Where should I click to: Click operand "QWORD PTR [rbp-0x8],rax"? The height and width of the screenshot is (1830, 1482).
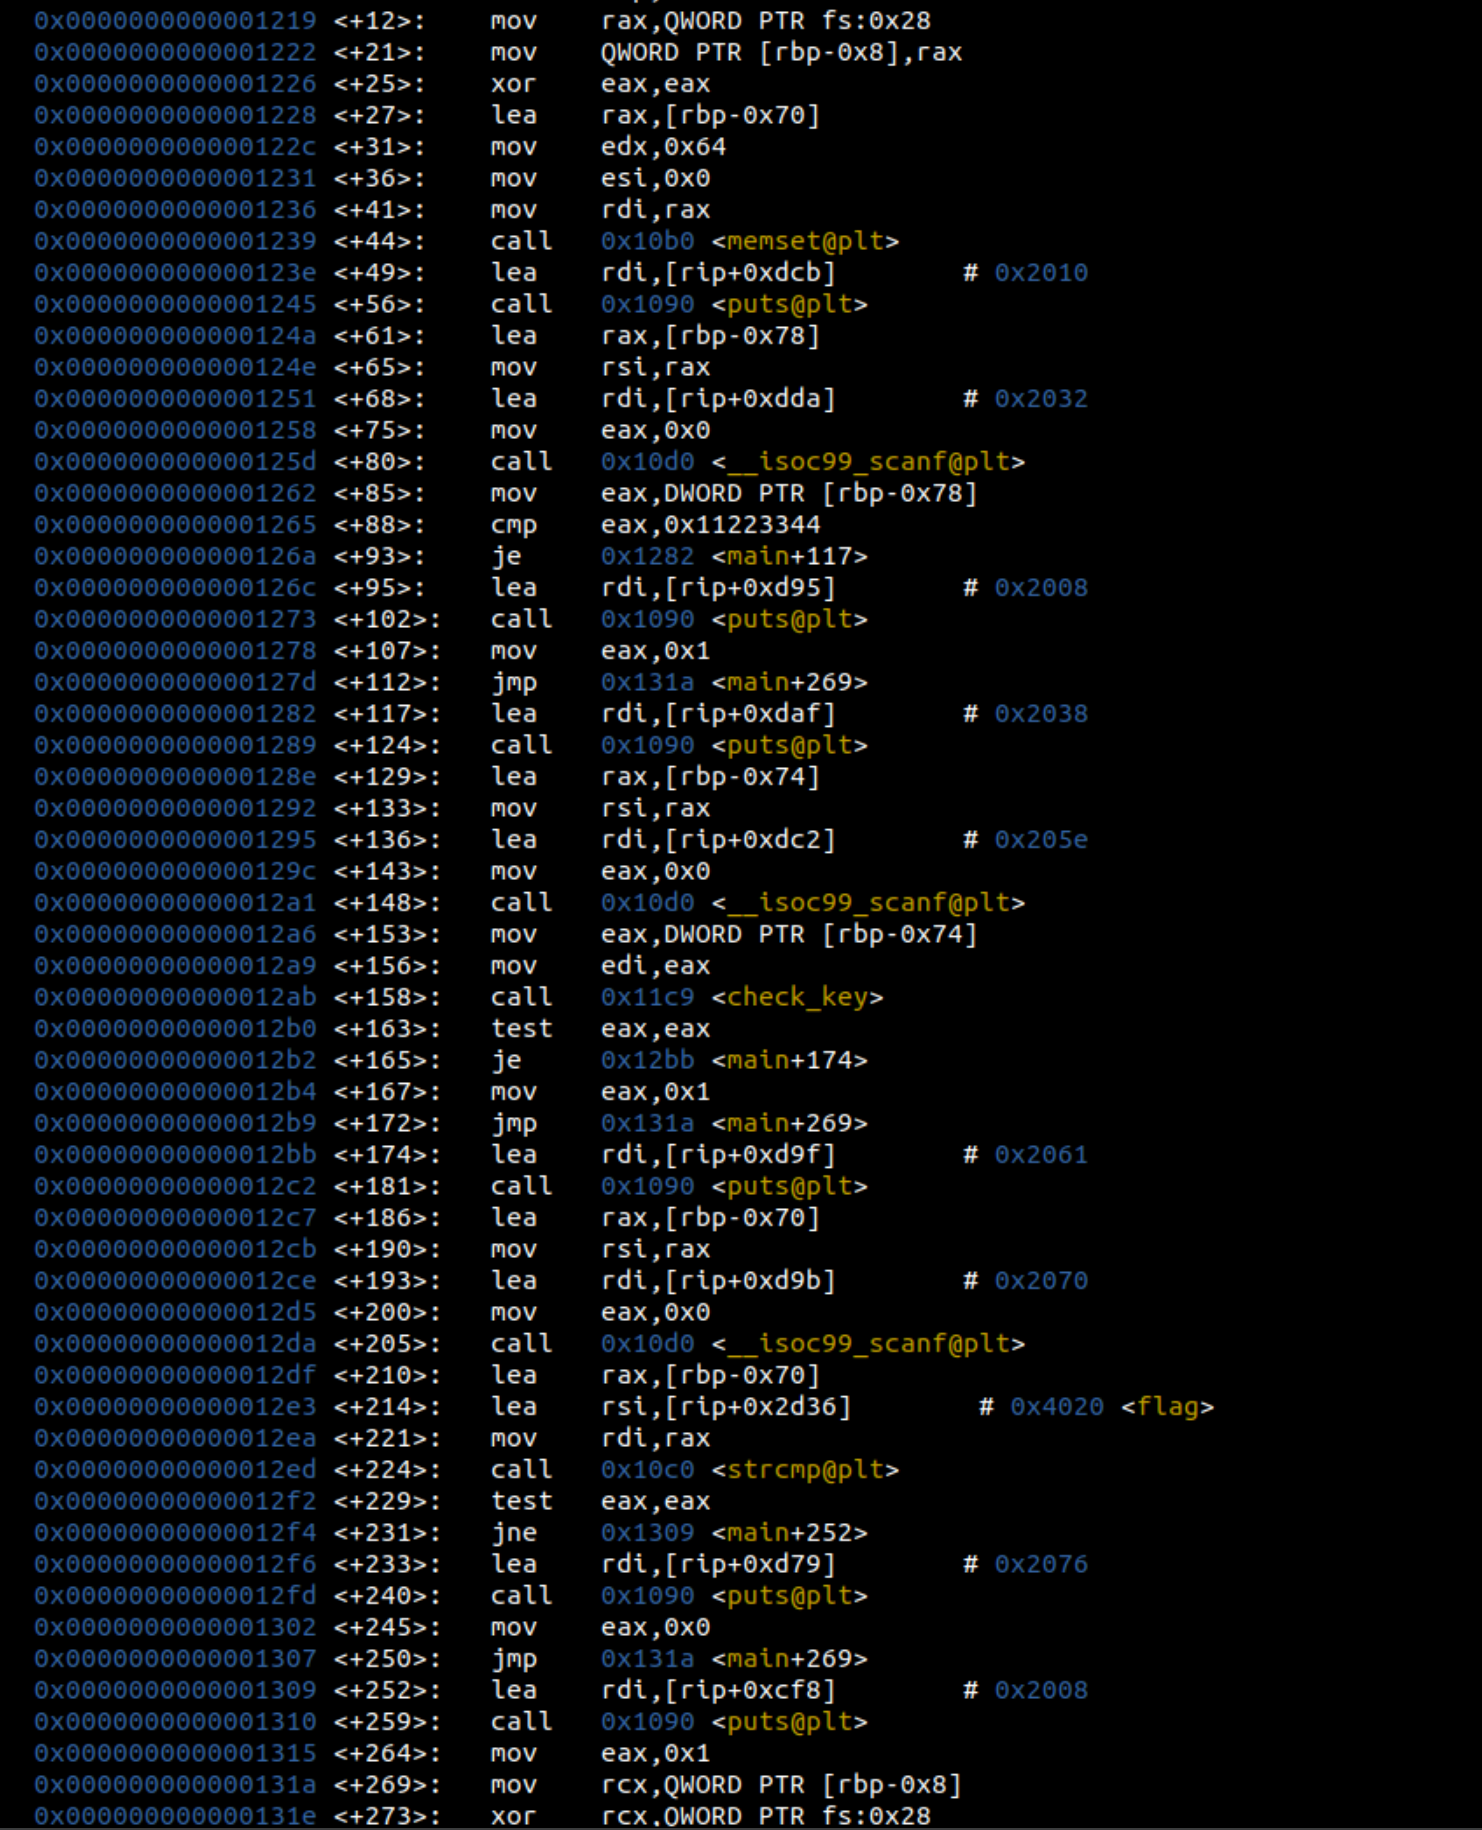click(x=781, y=52)
